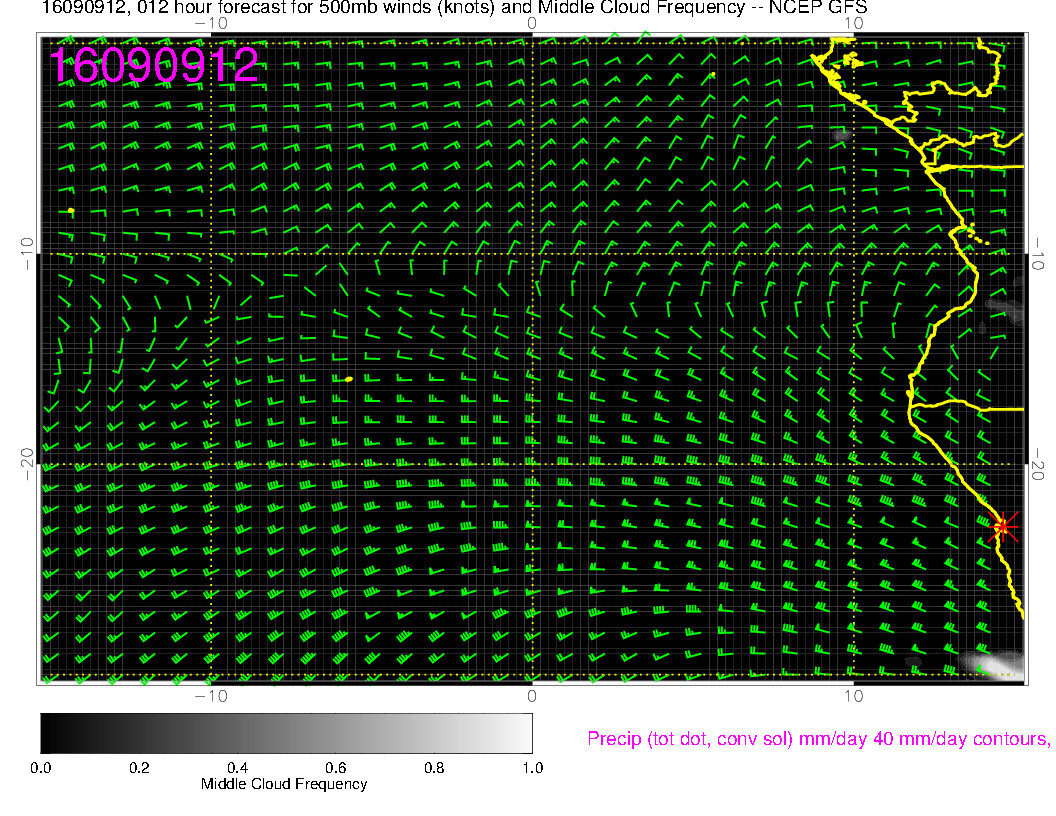Viewport: 1056px width, 816px height.
Task: Click the magenta Precip contour legend text
Action: pyautogui.click(x=818, y=740)
